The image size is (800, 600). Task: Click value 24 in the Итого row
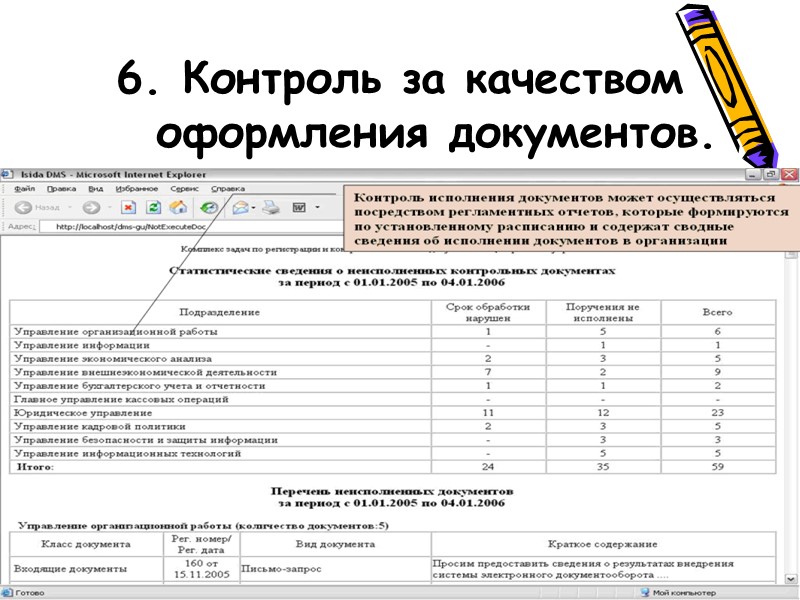click(x=488, y=467)
